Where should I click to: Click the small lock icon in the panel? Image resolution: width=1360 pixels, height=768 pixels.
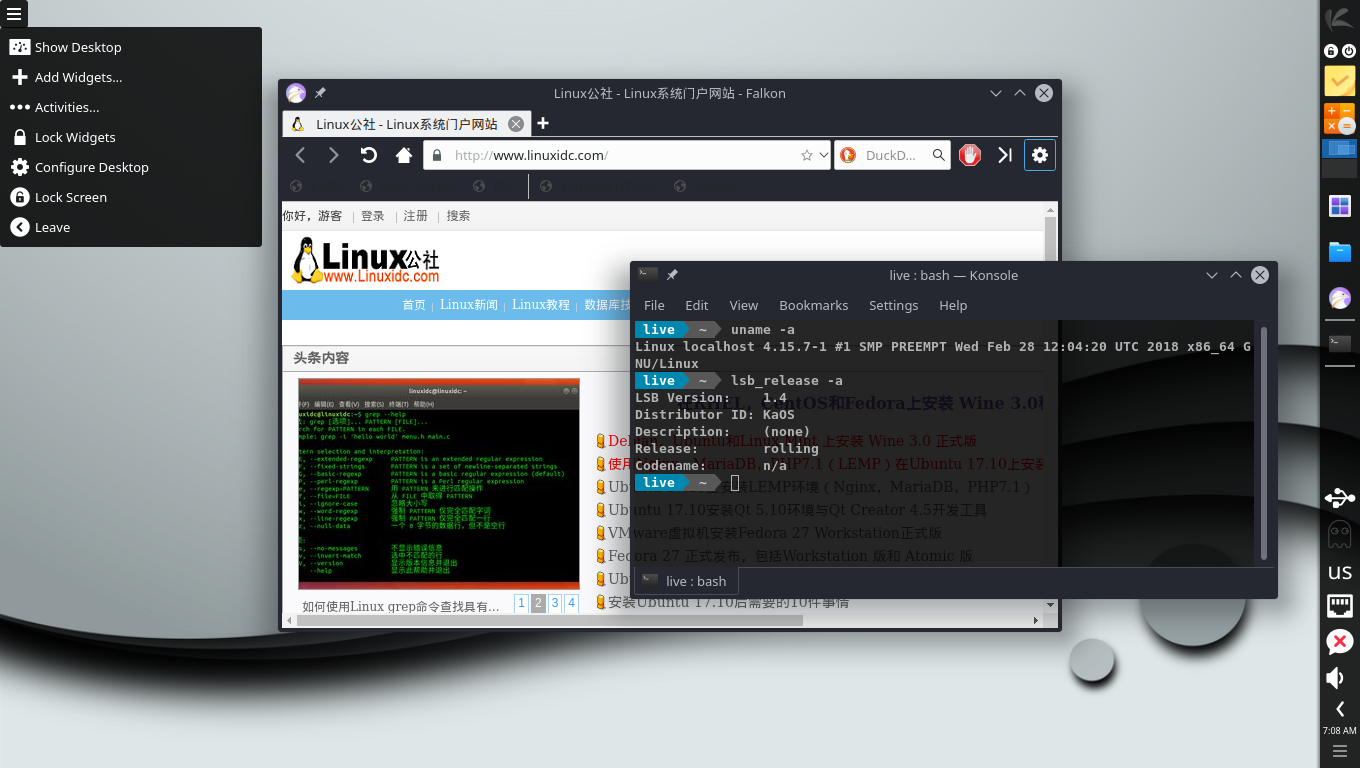pos(1331,51)
